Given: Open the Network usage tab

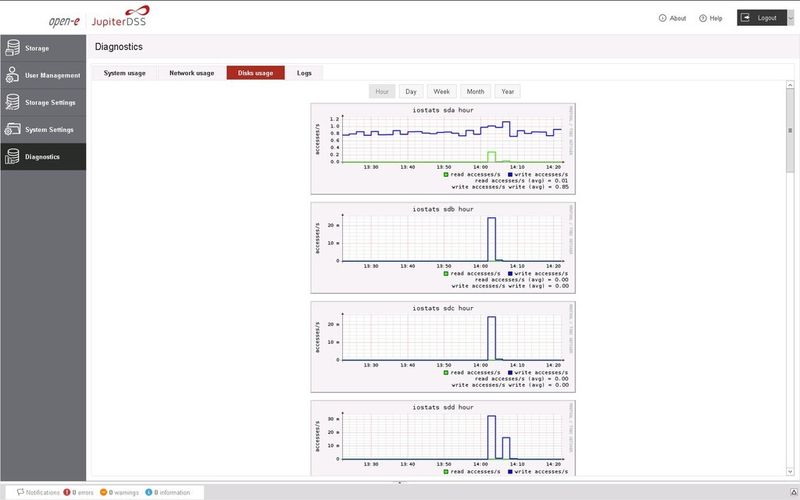Looking at the screenshot, I should (191, 73).
